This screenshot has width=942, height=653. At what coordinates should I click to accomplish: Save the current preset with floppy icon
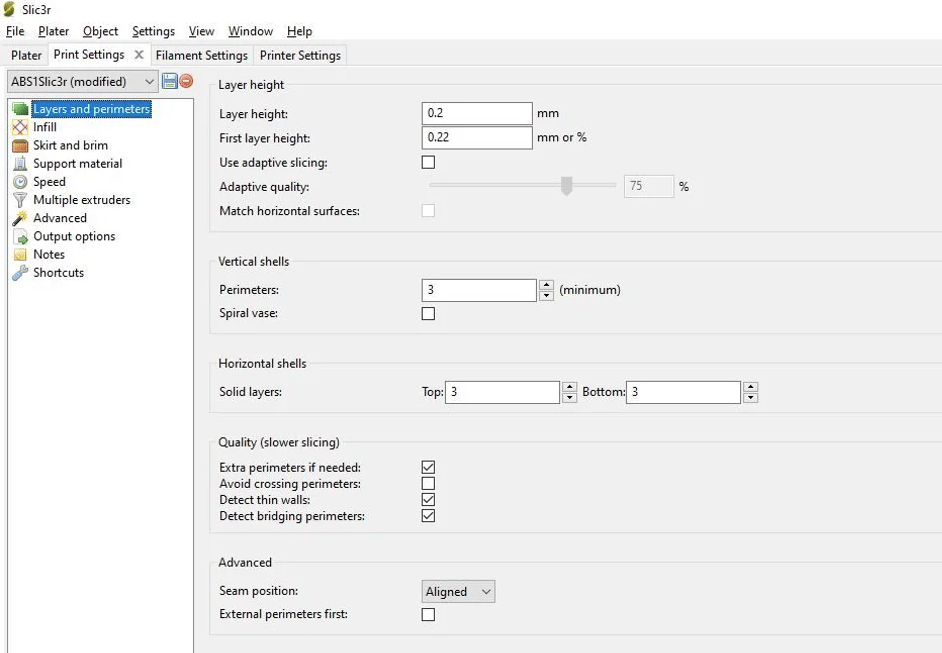point(170,81)
